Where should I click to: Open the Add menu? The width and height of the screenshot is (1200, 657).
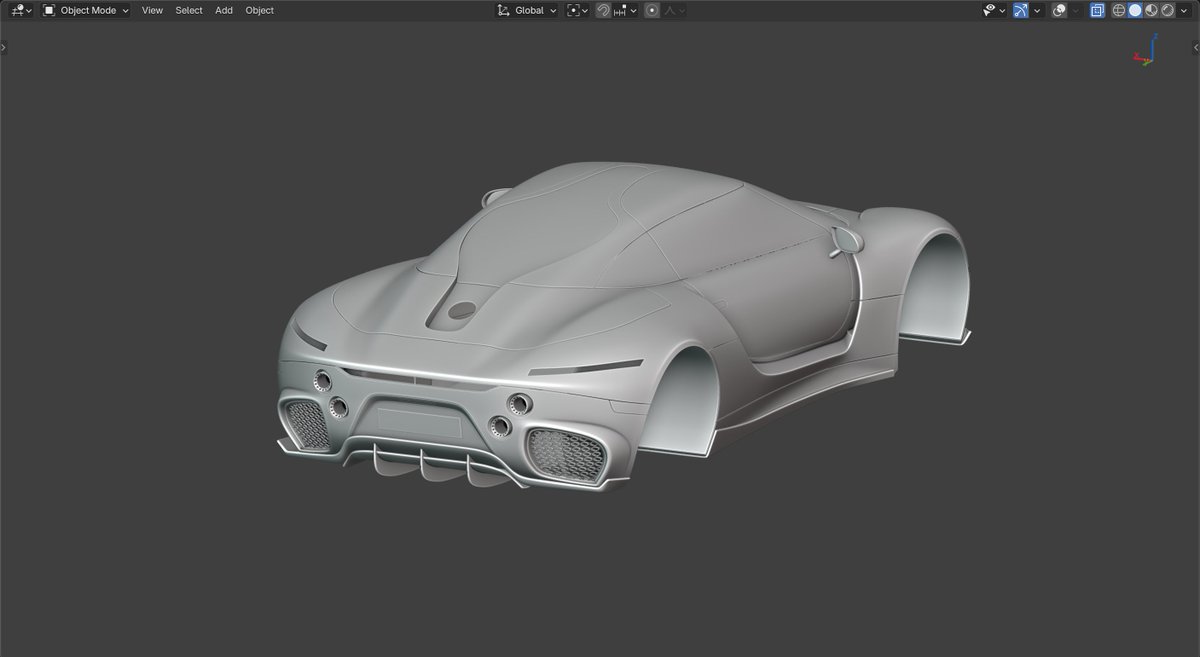coord(223,10)
